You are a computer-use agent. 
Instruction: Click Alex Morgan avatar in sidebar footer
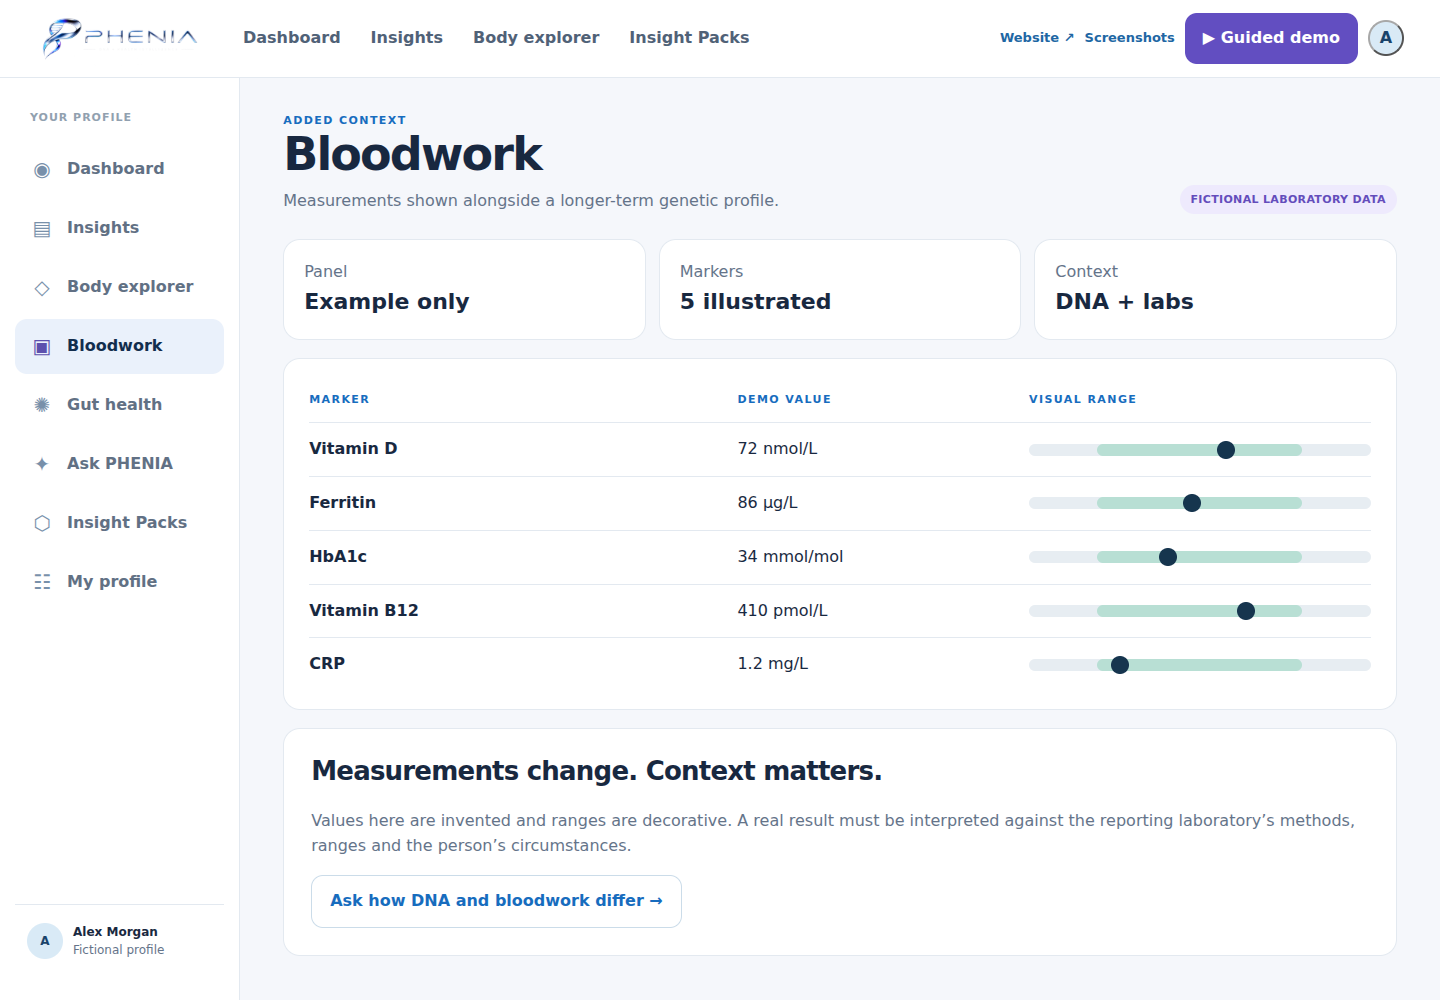(x=45, y=941)
